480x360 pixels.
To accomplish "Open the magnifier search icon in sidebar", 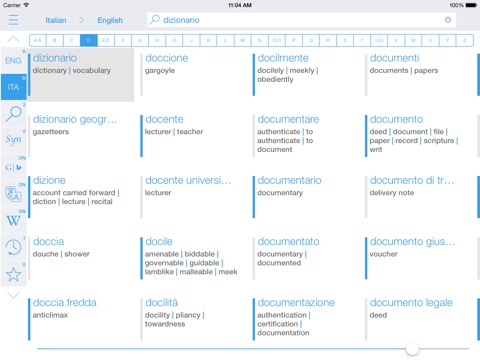I will 14,114.
